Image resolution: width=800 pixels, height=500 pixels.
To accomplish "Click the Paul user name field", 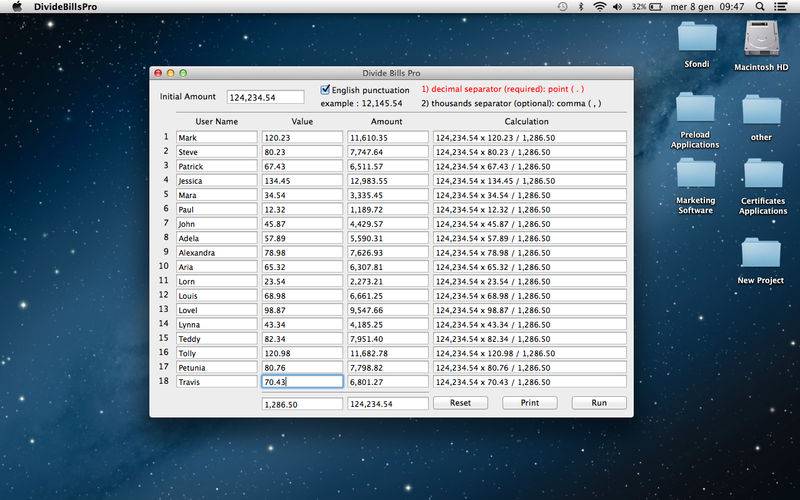I will coord(217,209).
